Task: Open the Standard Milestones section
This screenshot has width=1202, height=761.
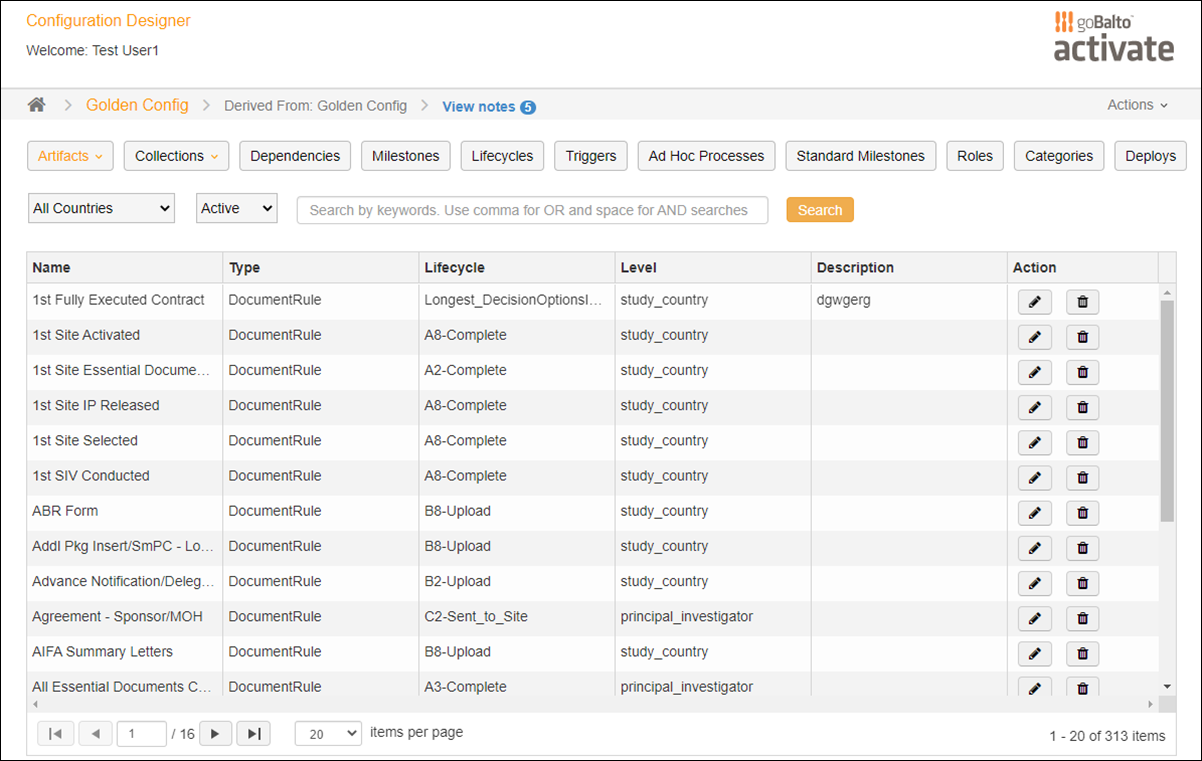Action: [860, 155]
